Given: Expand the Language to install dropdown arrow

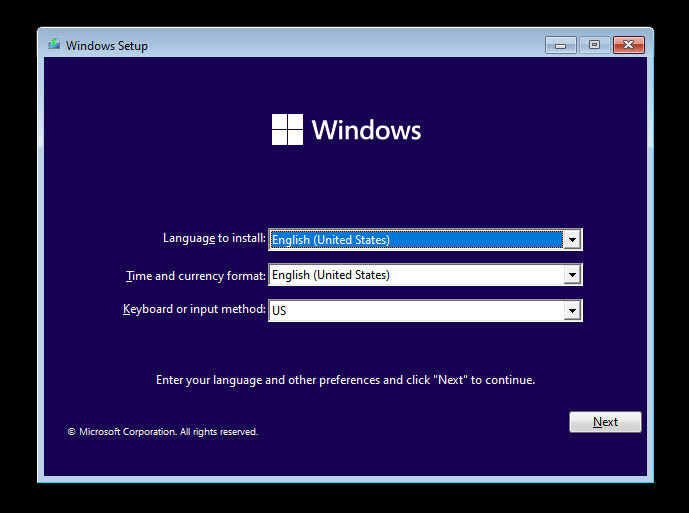Looking at the screenshot, I should (x=572, y=240).
